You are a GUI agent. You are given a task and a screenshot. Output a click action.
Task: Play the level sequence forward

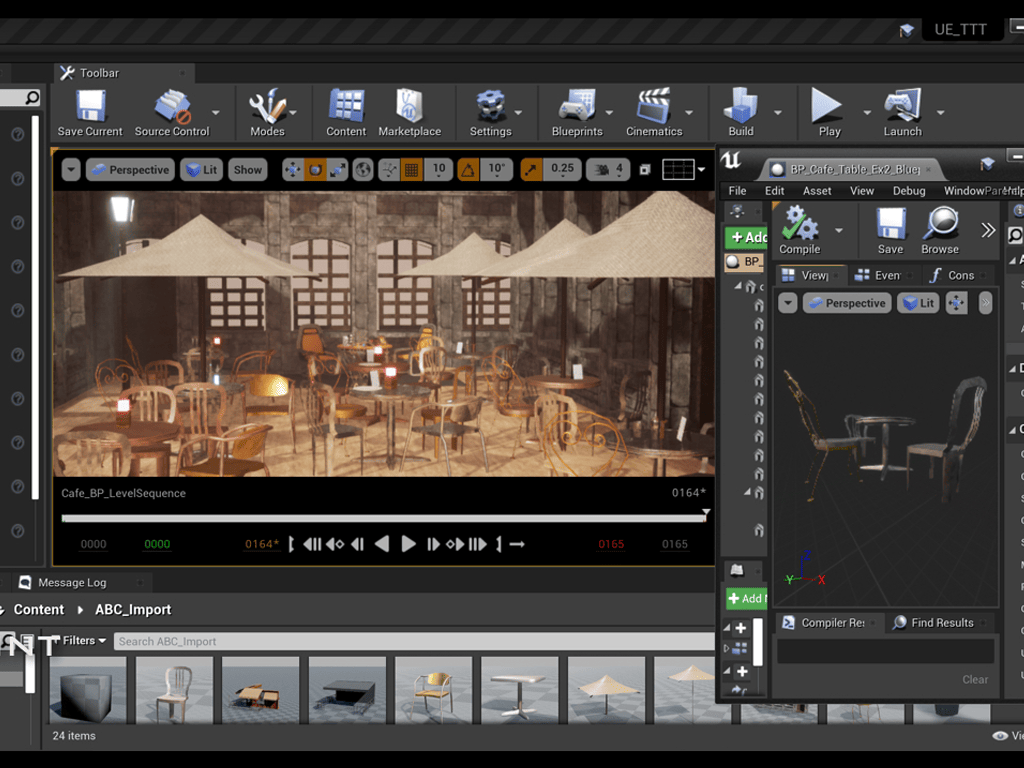click(x=408, y=544)
